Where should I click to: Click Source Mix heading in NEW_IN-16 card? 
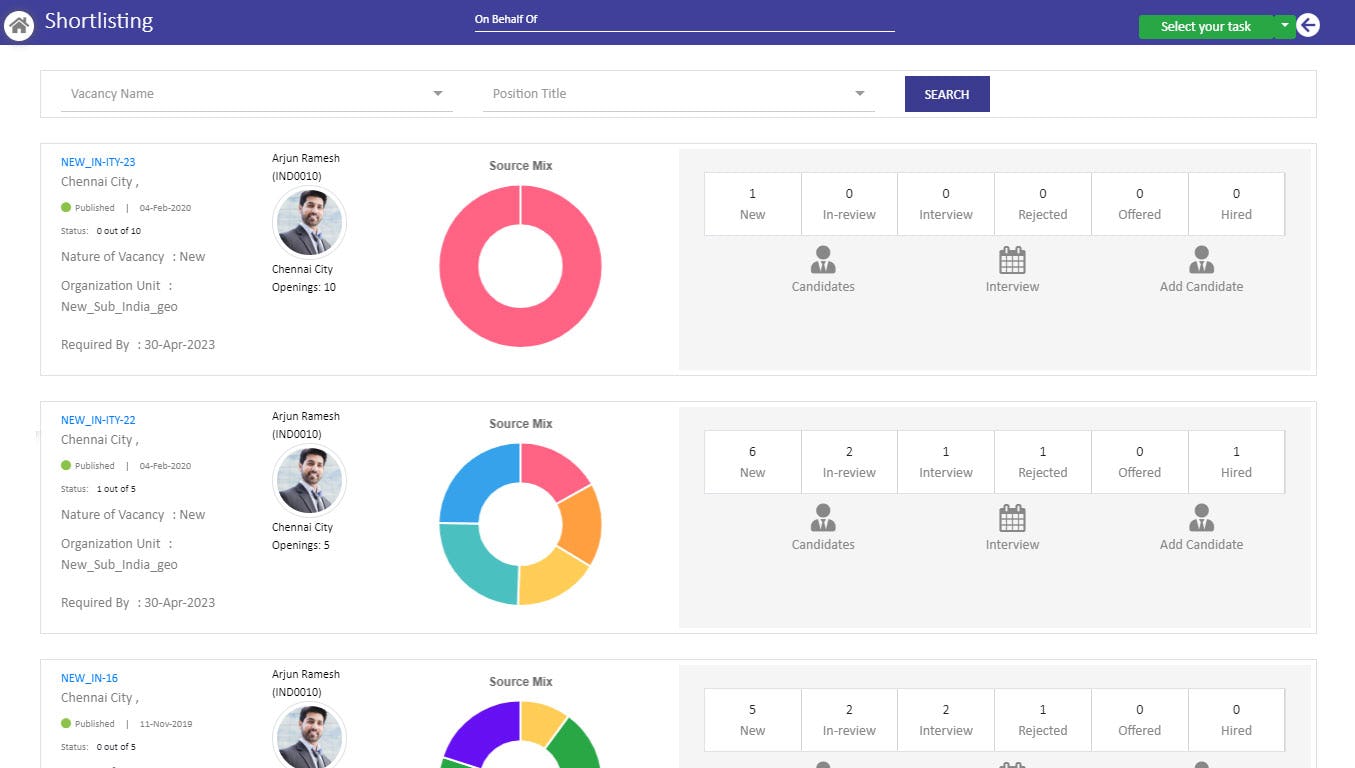coord(520,682)
